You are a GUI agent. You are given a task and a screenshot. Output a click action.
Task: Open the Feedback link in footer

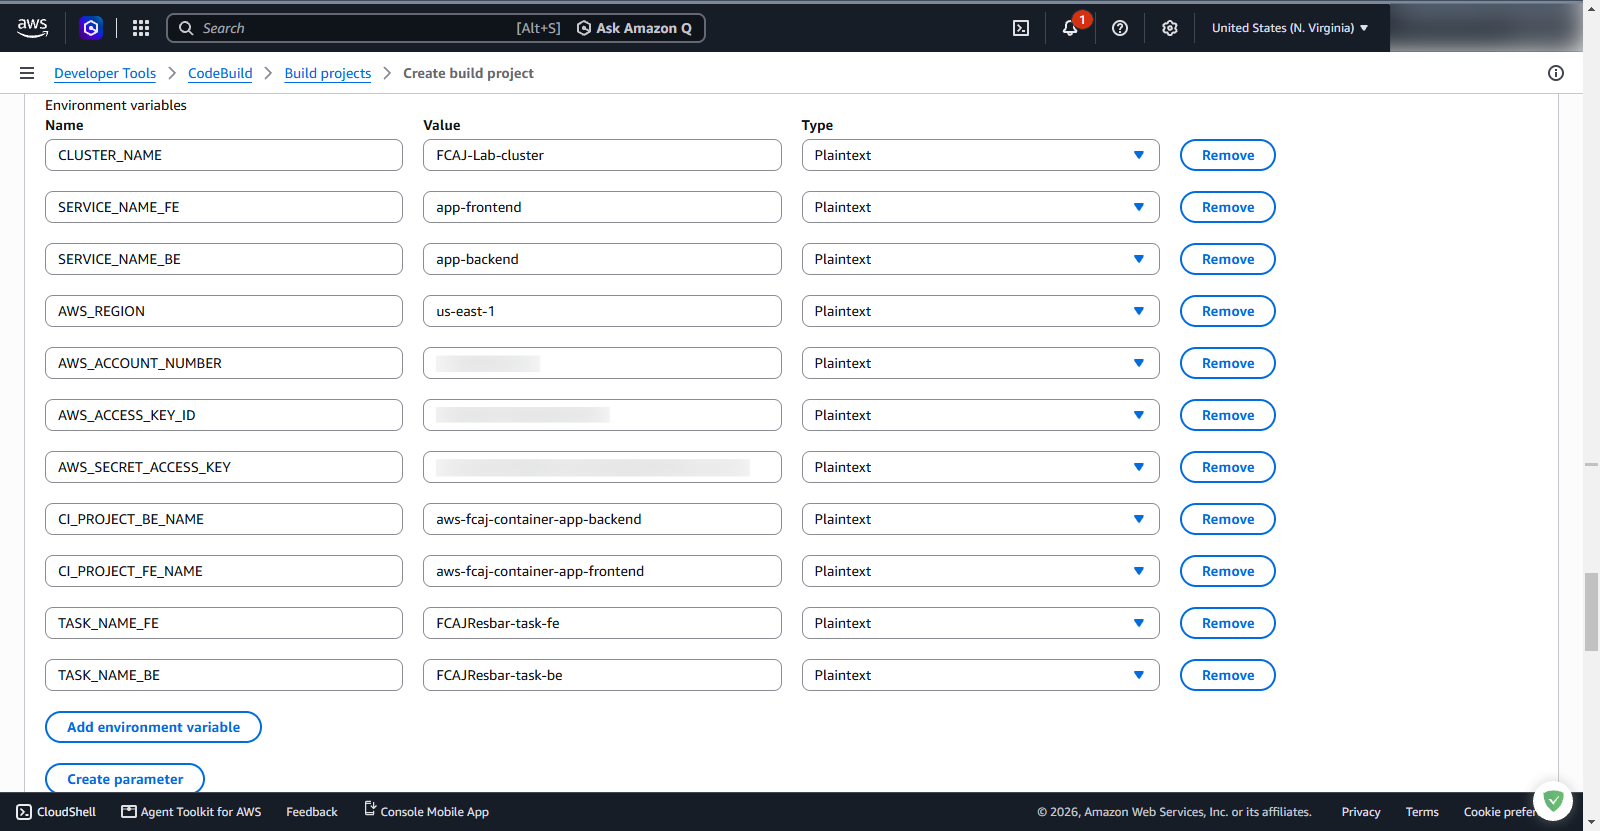click(x=312, y=812)
